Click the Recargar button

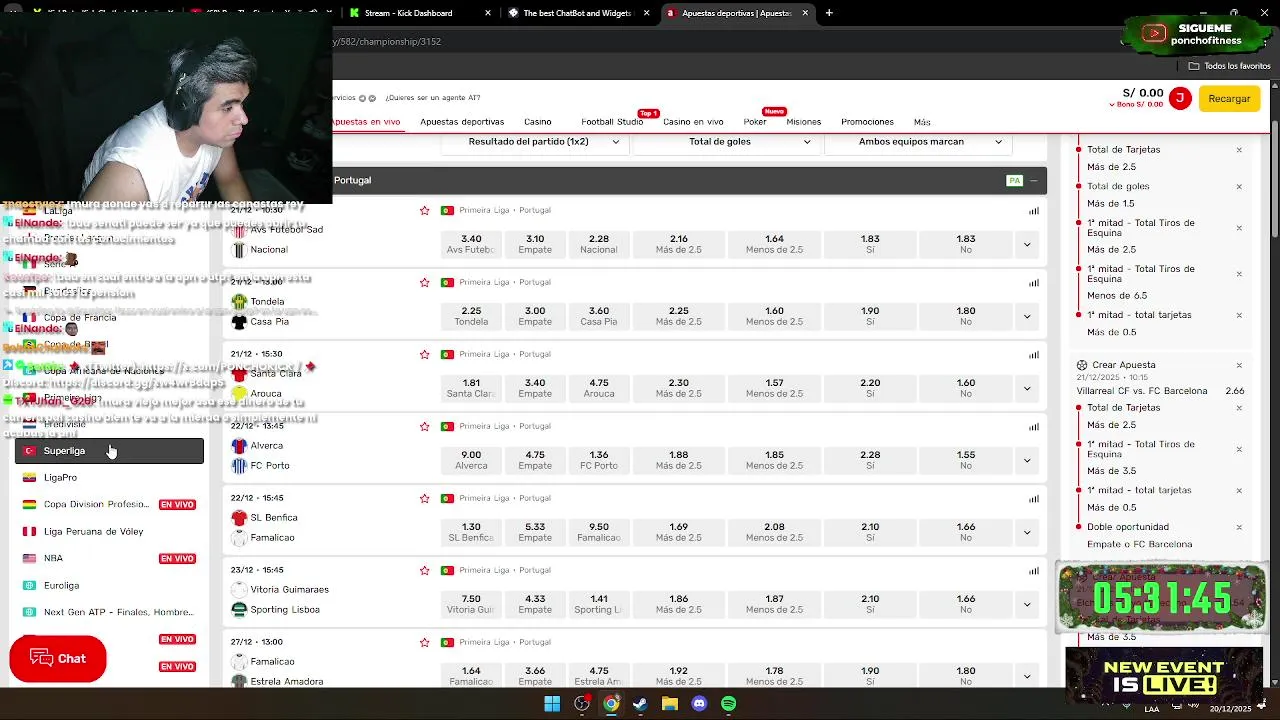(1229, 98)
